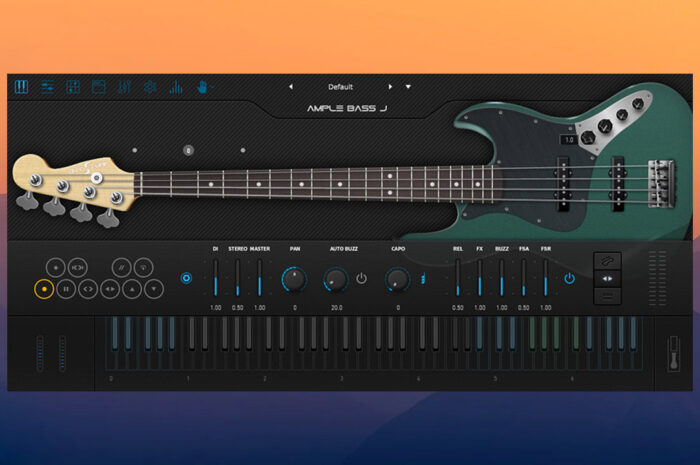Screen dimensions: 700x465
Task: Select the palm mute articulation button
Action: (143, 267)
